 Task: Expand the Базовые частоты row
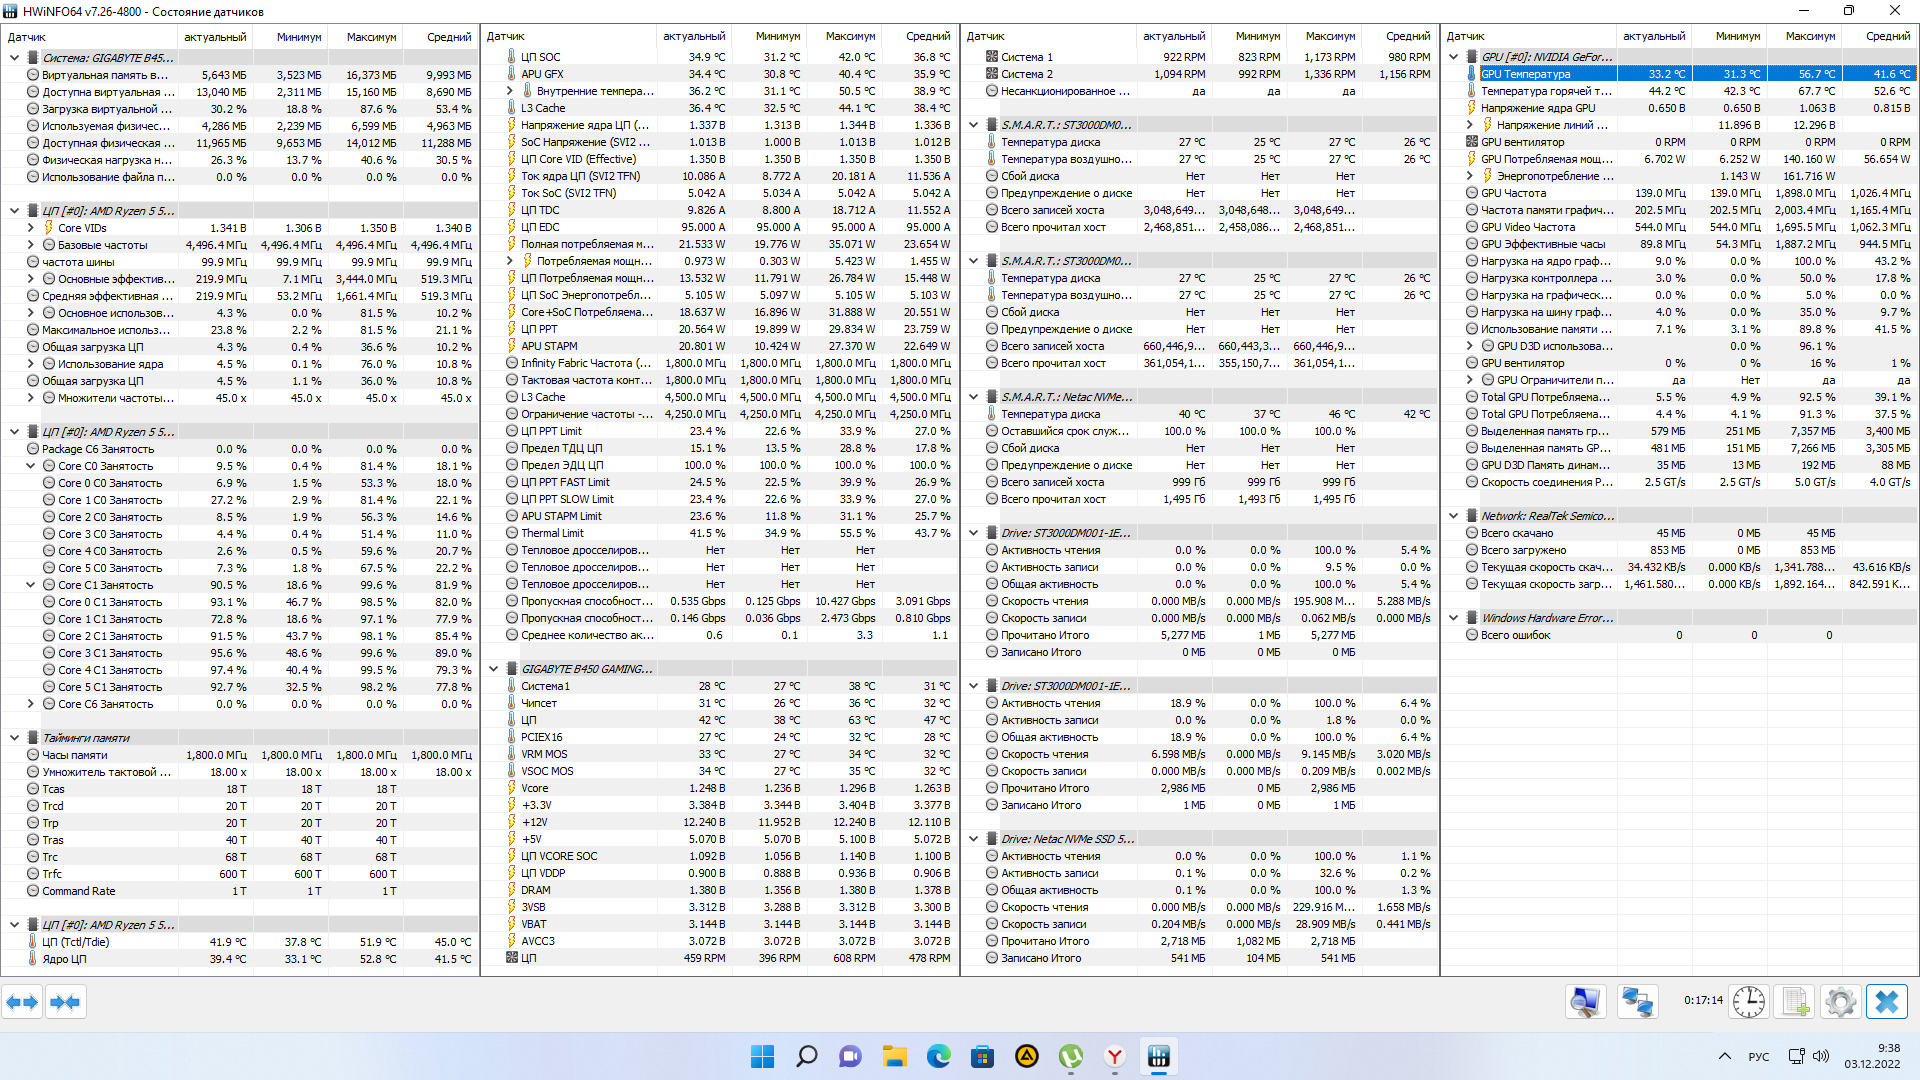click(30, 245)
